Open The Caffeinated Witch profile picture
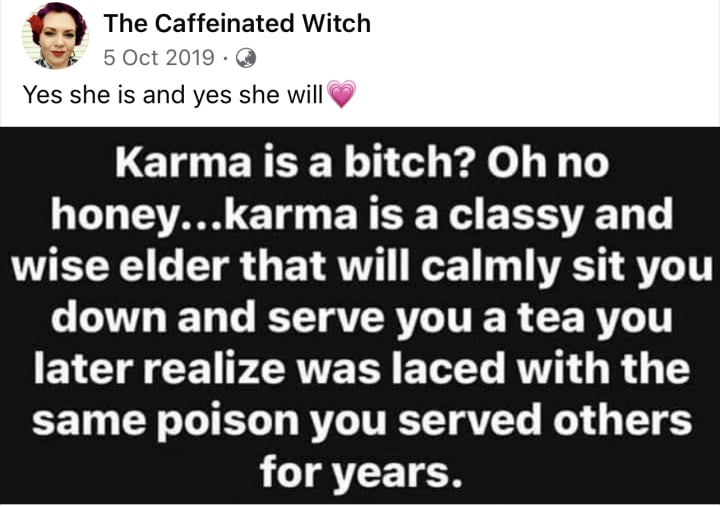 click(x=56, y=36)
